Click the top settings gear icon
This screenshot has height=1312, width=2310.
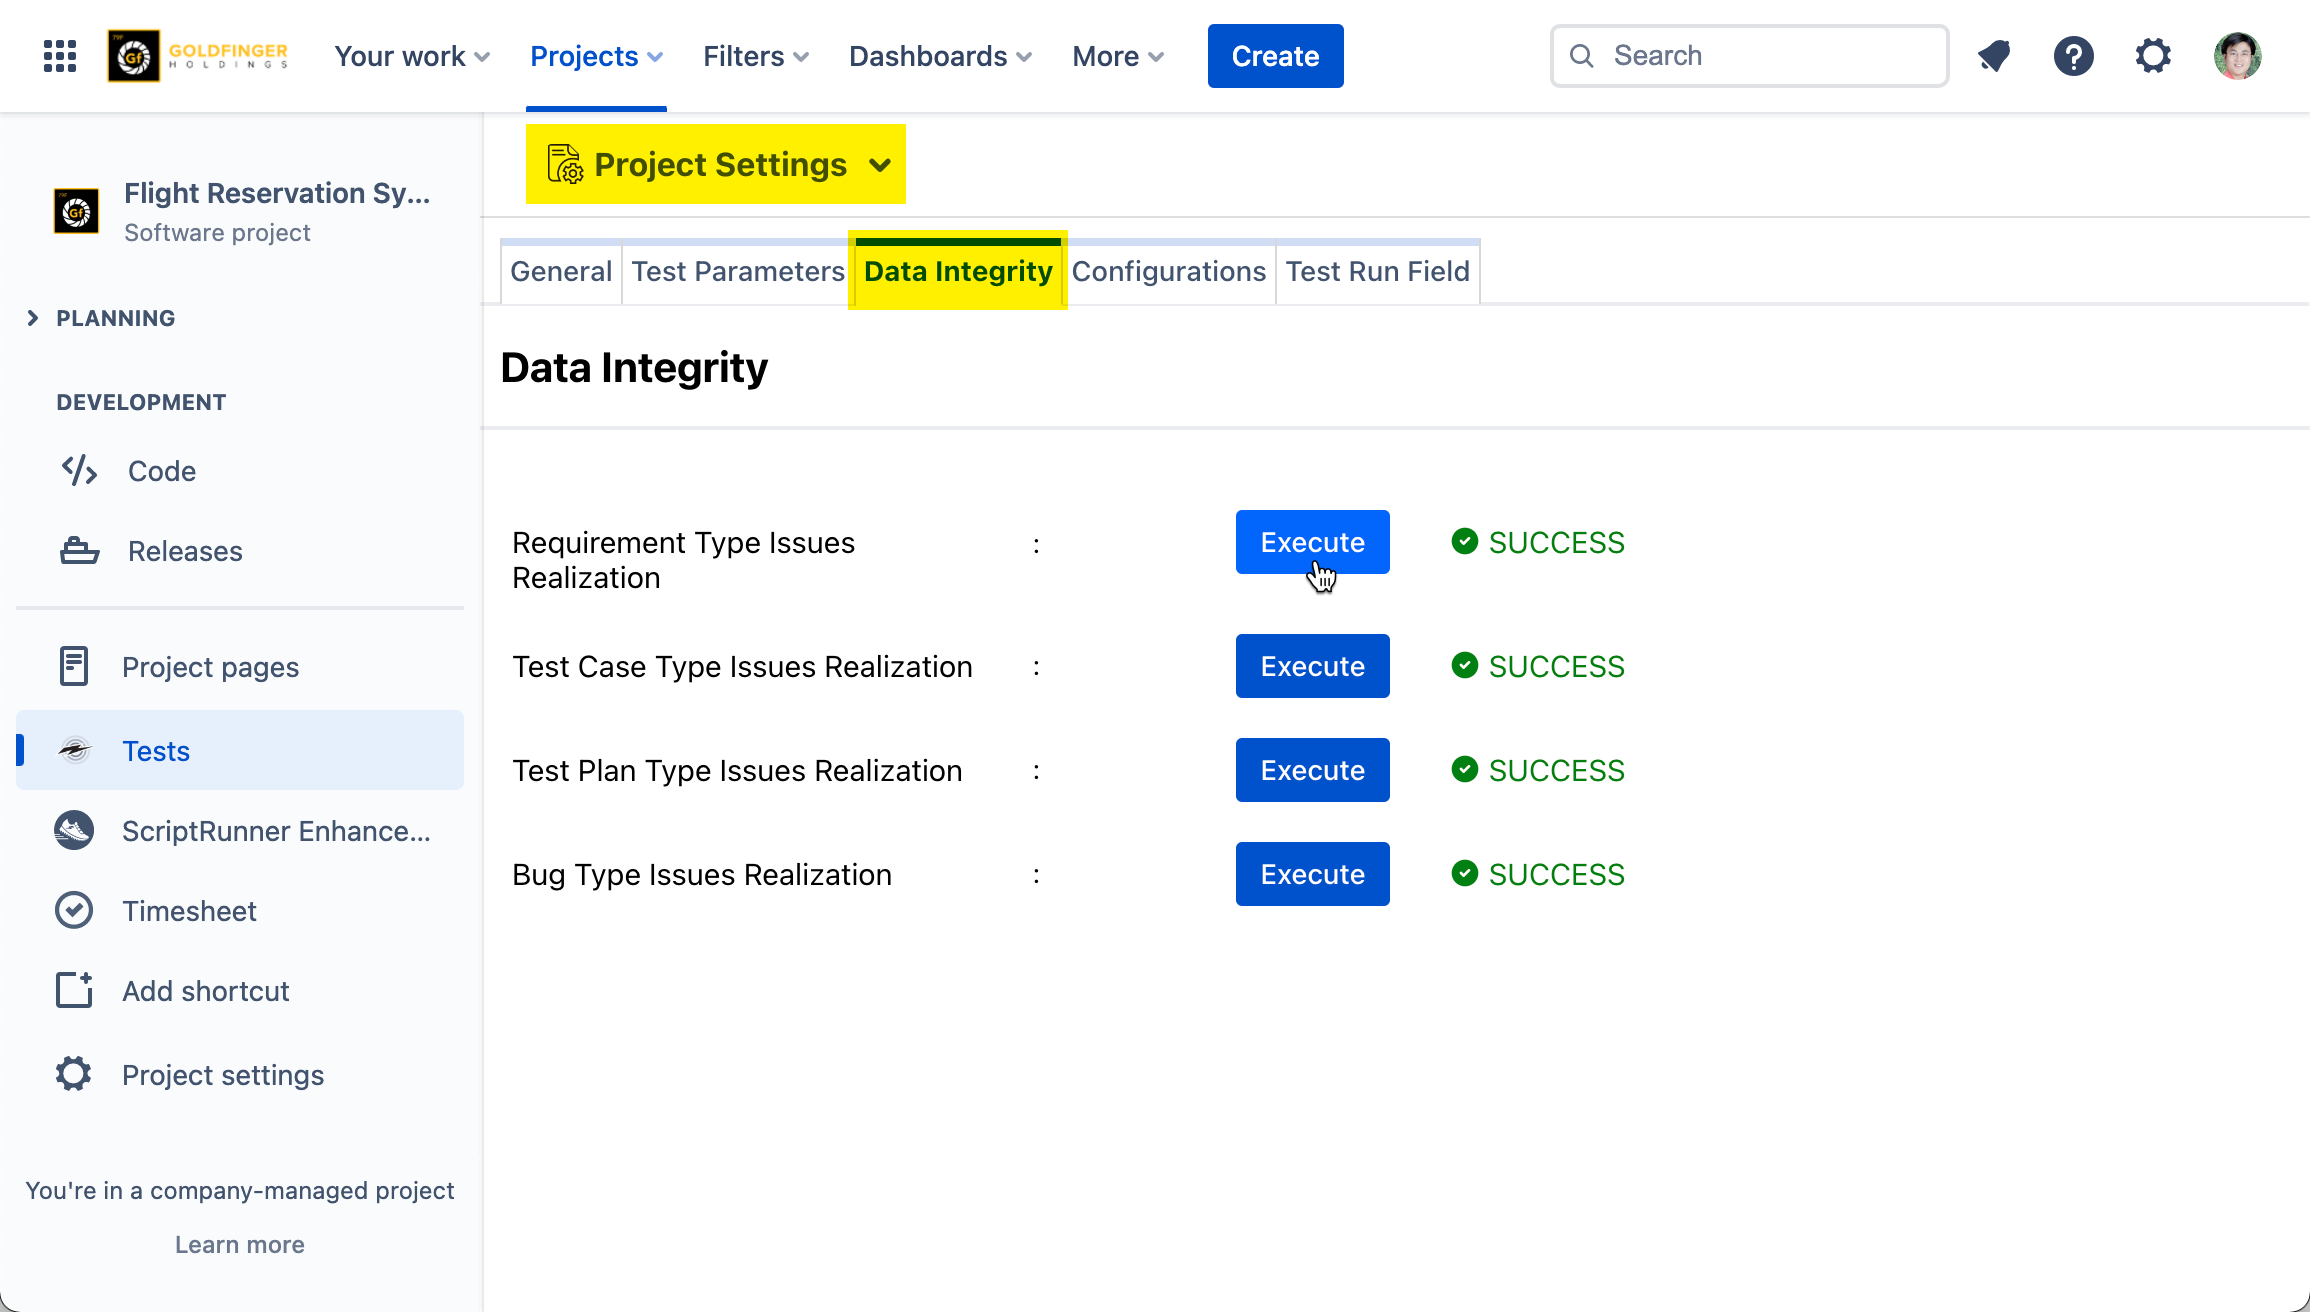pos(2153,56)
